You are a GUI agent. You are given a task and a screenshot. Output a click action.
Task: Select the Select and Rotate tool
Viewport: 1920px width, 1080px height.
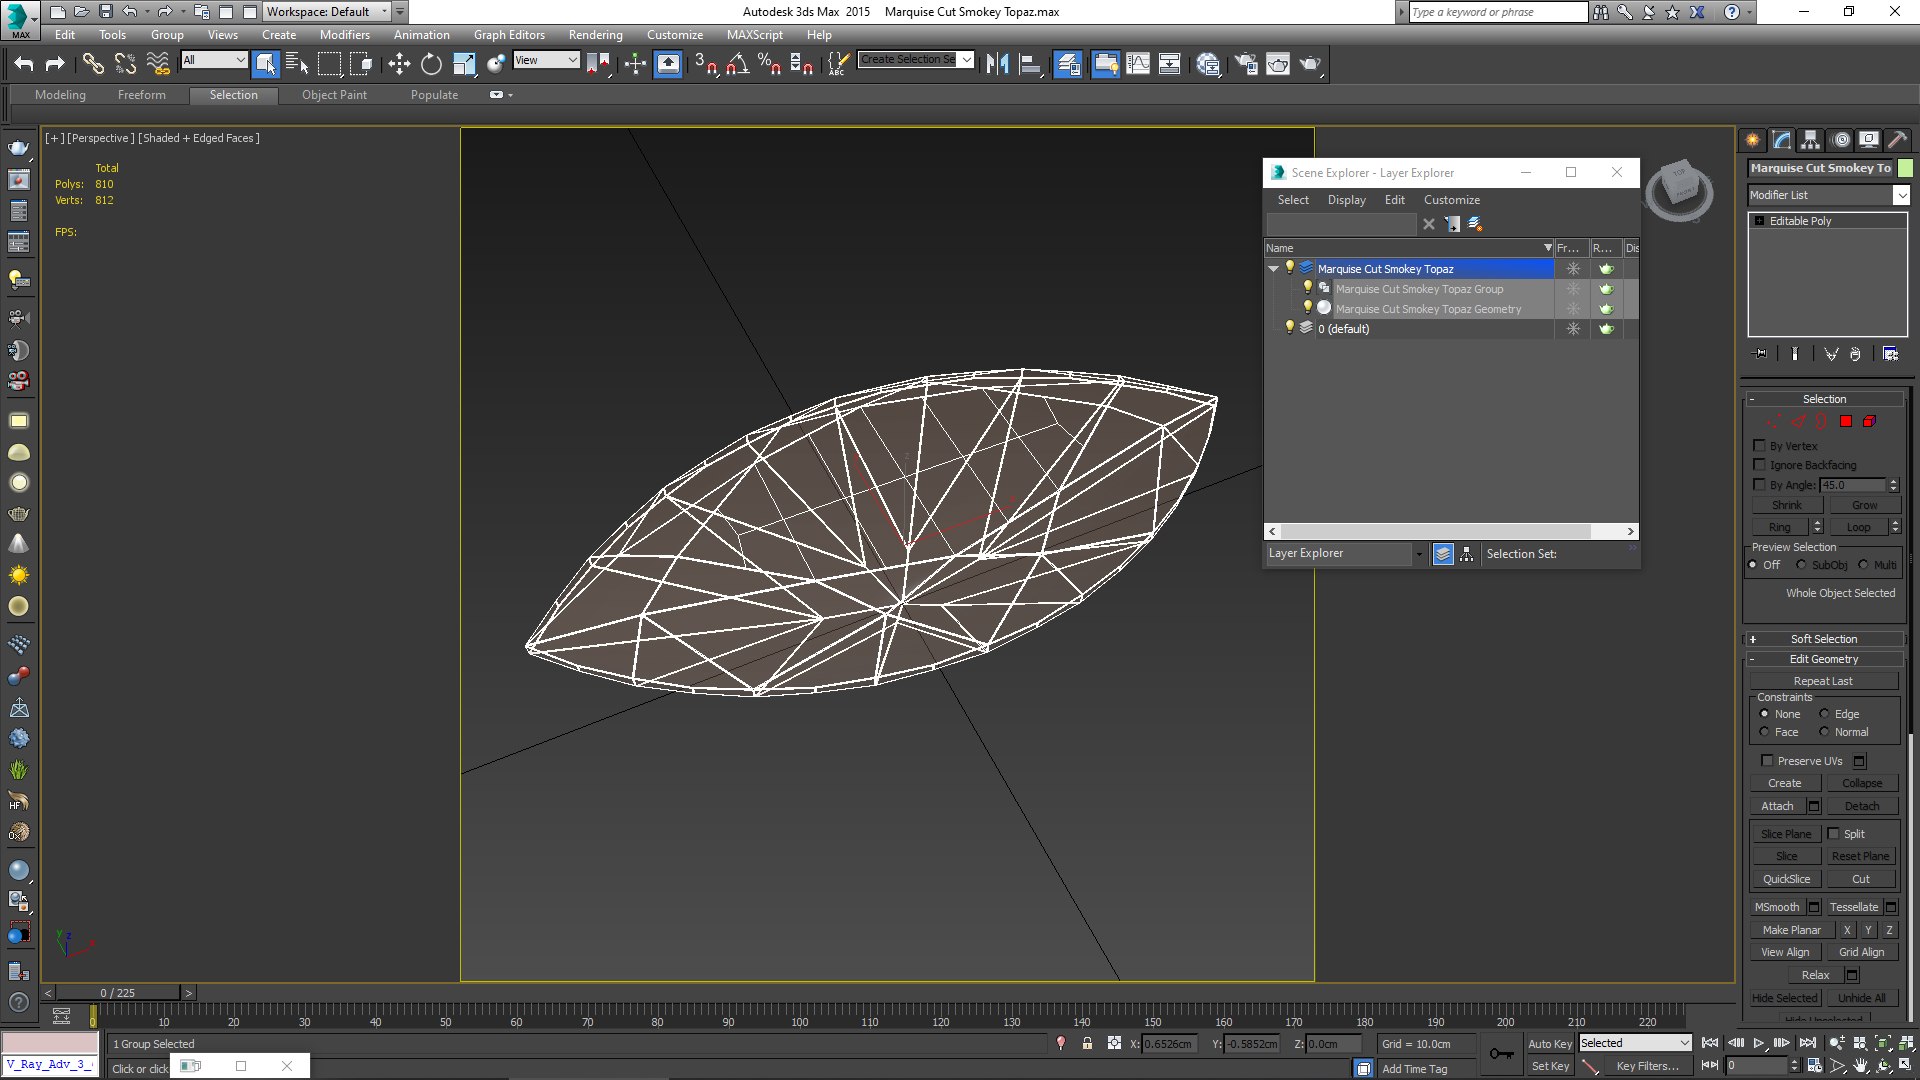click(431, 64)
